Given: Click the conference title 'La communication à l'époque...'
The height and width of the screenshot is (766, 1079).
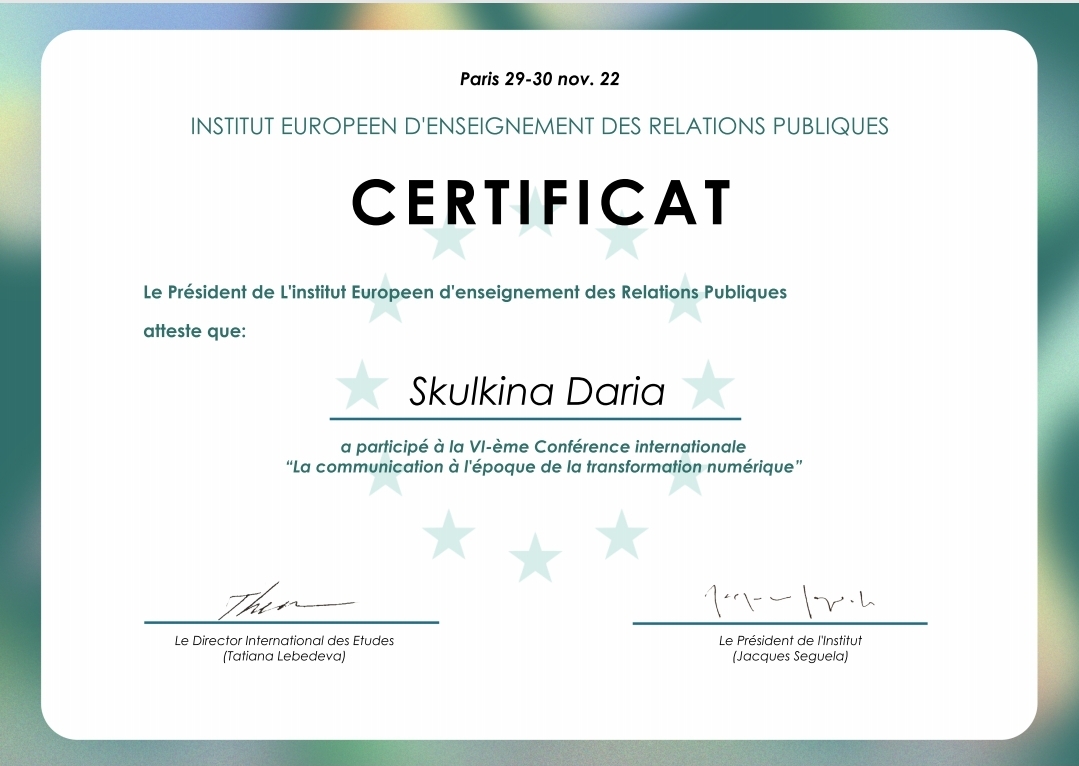Looking at the screenshot, I should [544, 467].
